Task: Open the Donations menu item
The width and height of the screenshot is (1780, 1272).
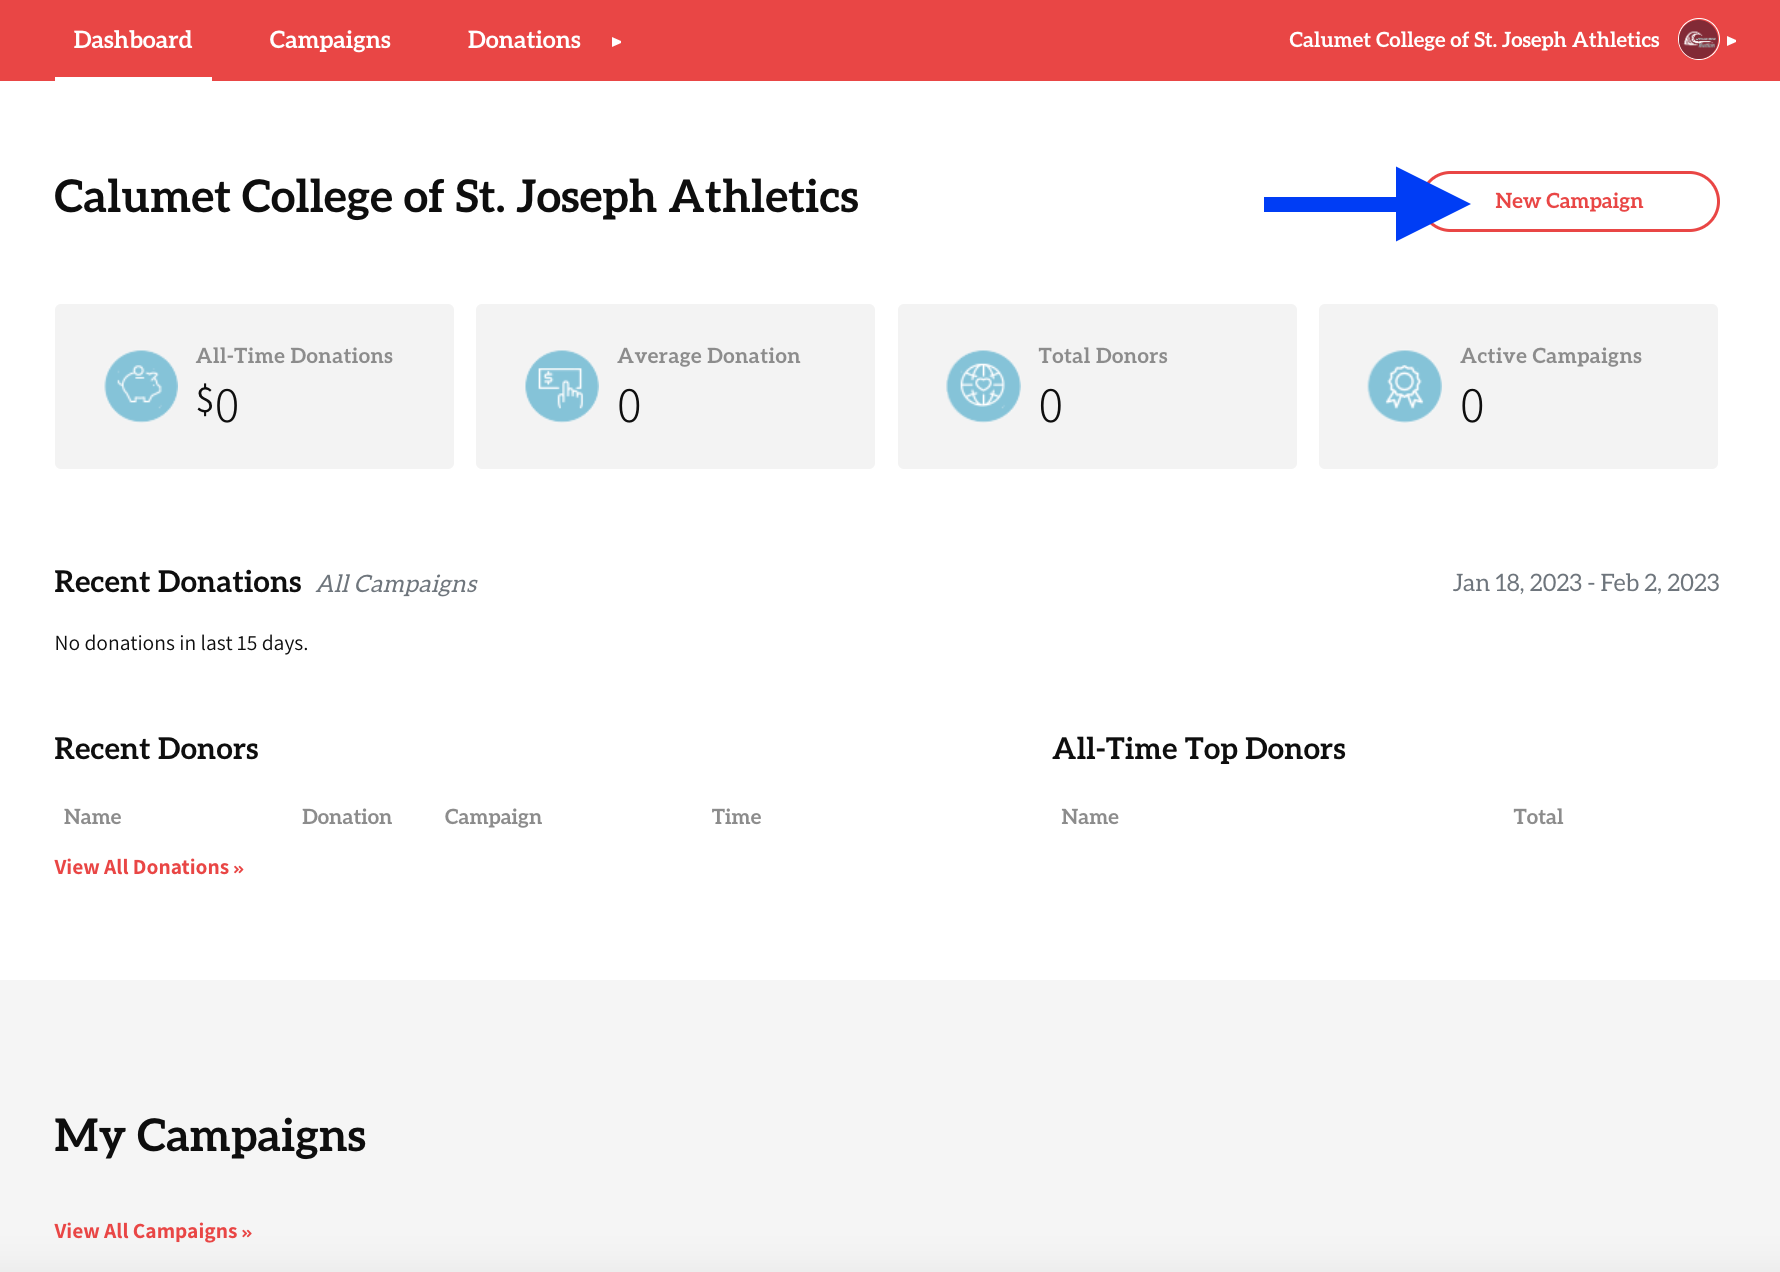Action: [524, 40]
